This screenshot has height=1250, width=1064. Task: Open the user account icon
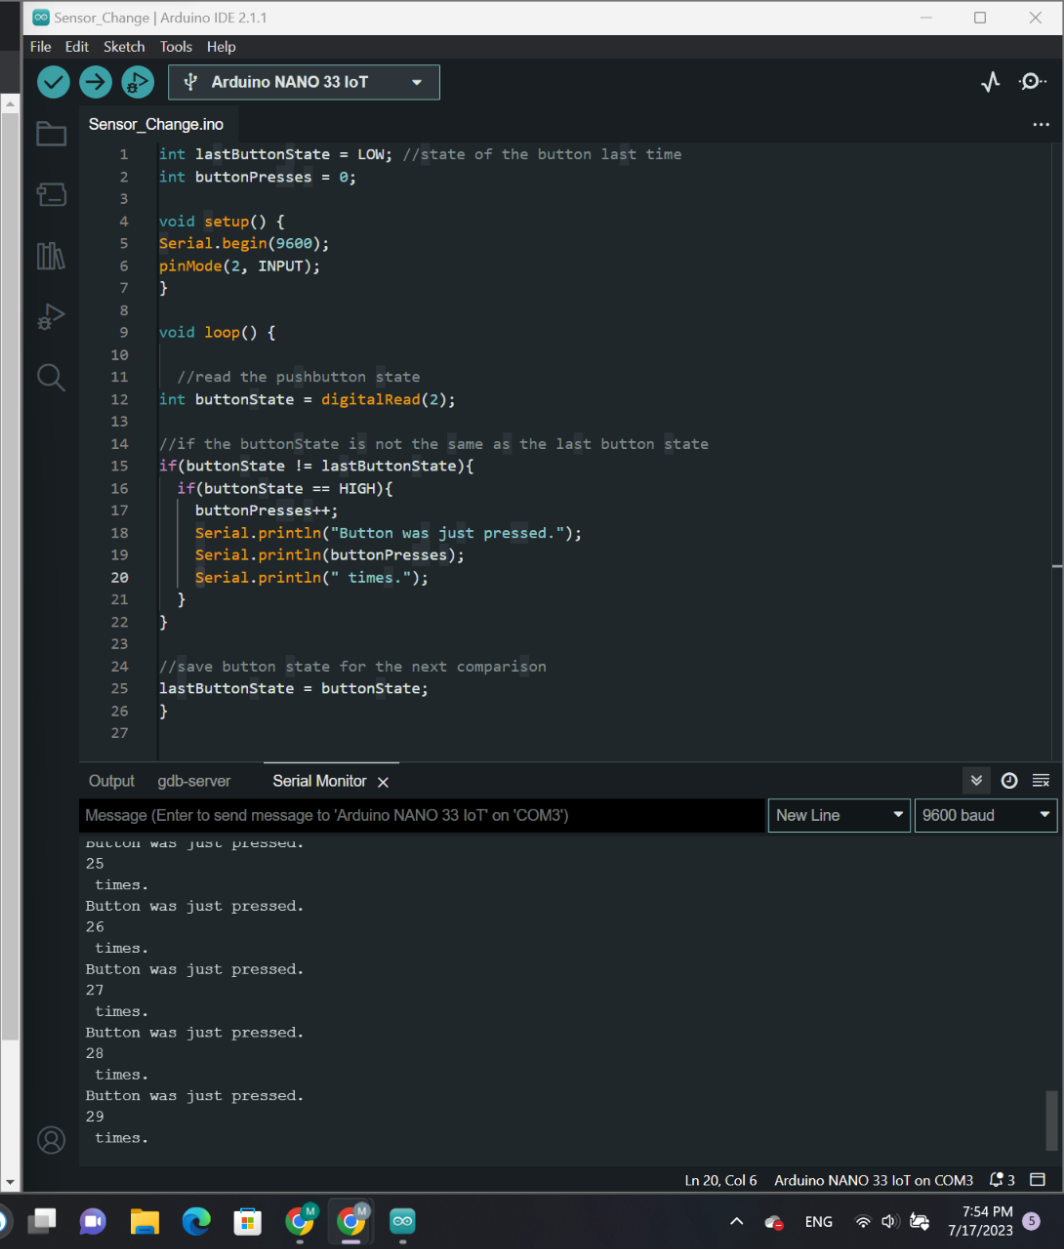point(51,1139)
